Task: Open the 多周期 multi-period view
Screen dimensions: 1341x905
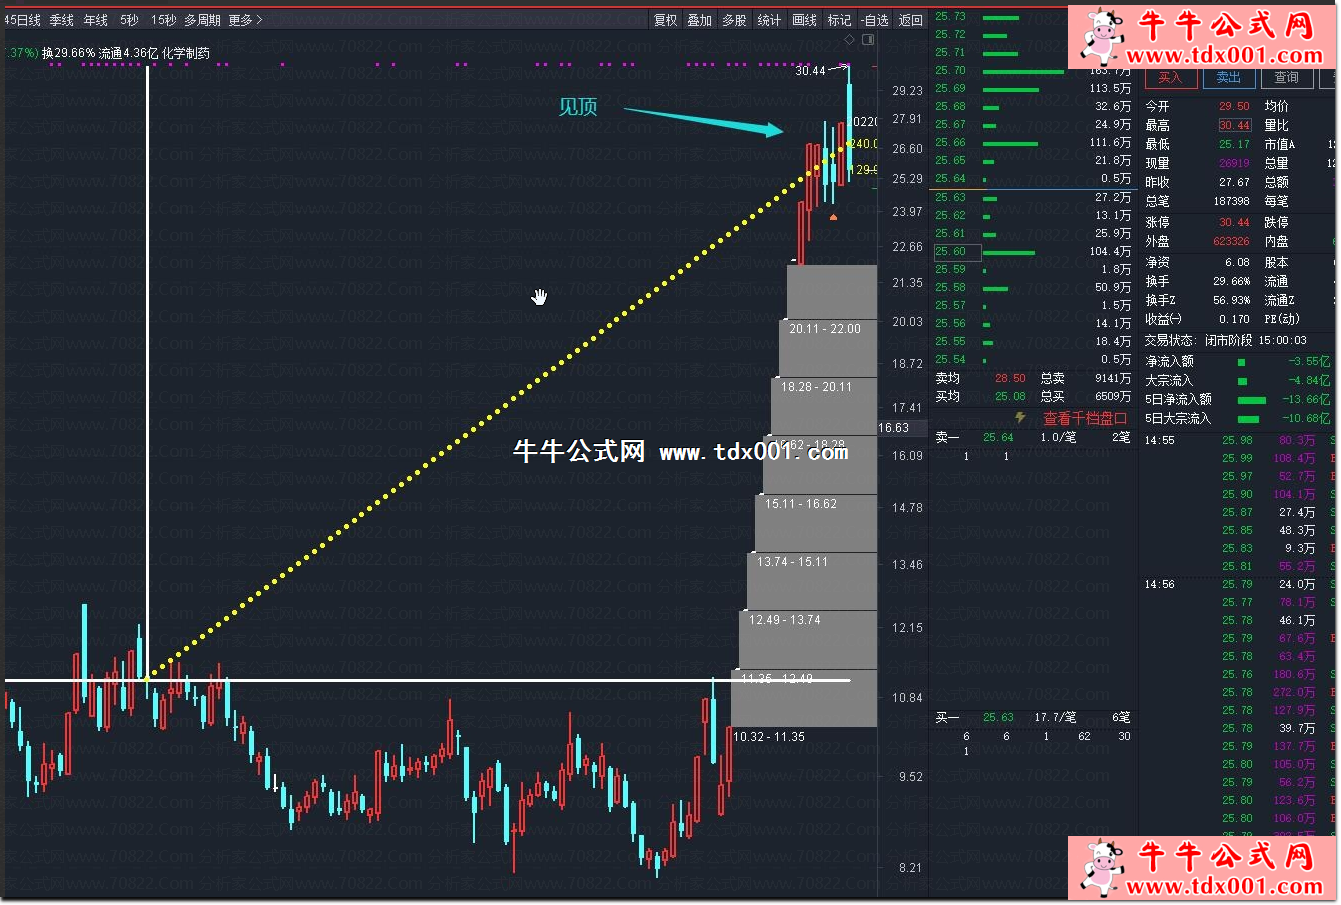Action: click(202, 20)
